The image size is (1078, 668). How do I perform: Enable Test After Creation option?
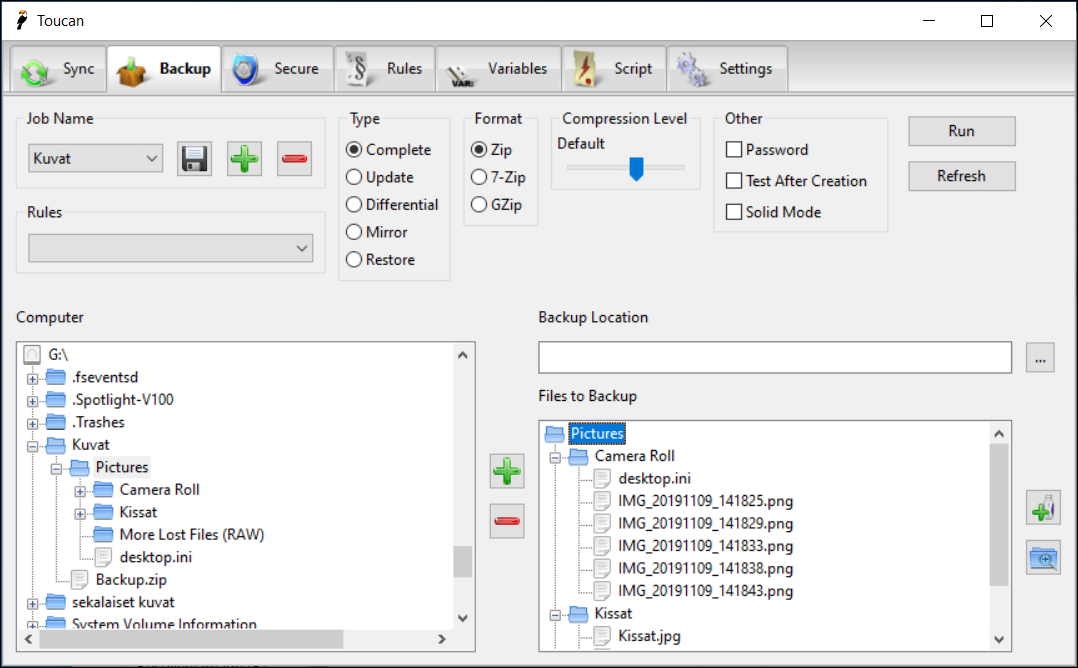(x=734, y=181)
